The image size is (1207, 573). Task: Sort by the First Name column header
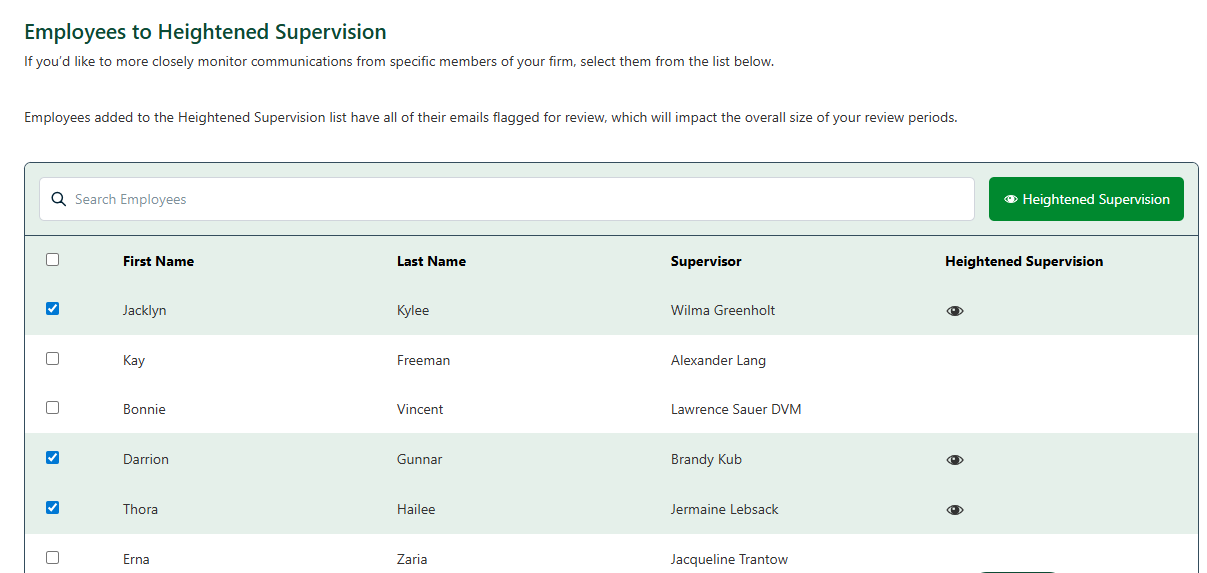[158, 261]
